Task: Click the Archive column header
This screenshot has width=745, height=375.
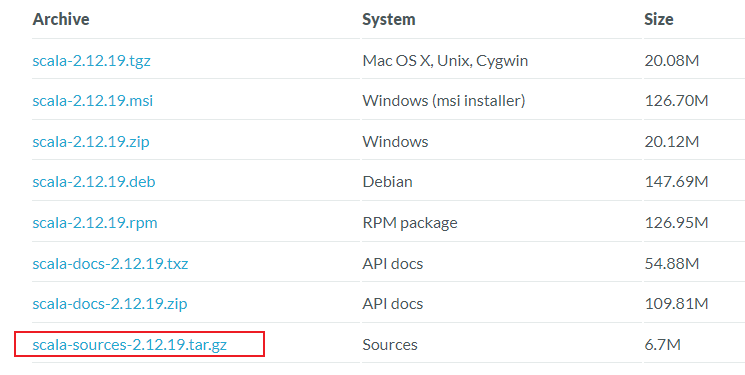Action: pos(61,19)
